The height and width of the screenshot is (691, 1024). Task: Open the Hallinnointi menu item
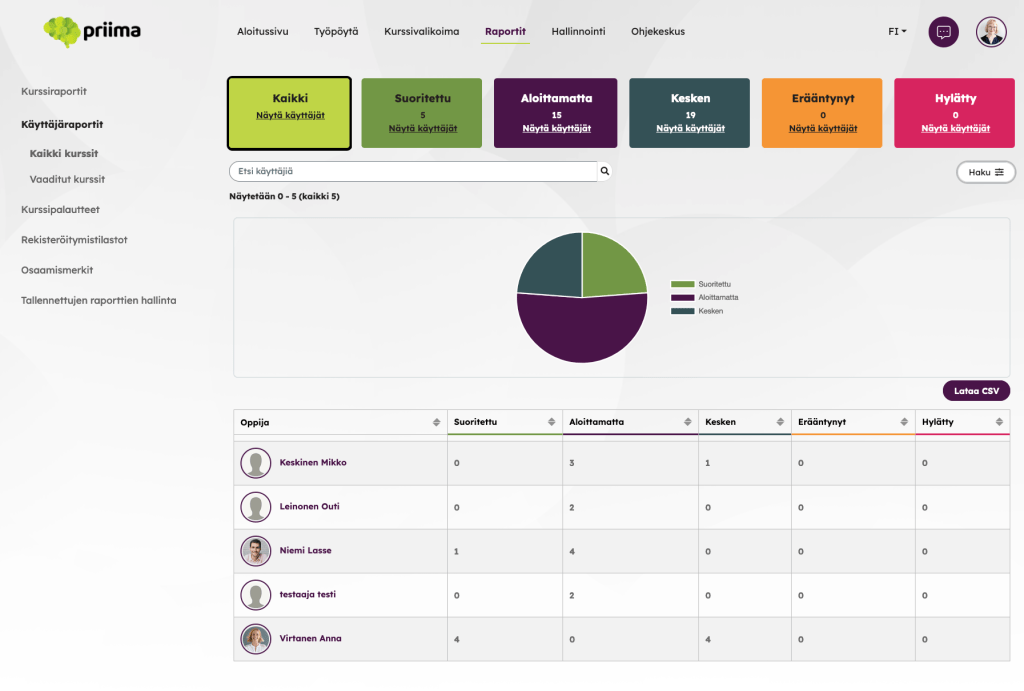[x=578, y=32]
